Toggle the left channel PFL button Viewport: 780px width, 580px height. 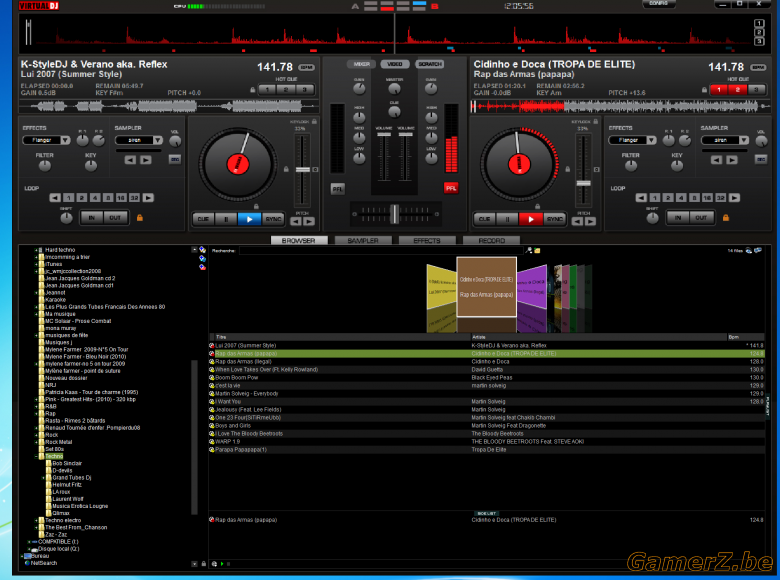tap(337, 189)
